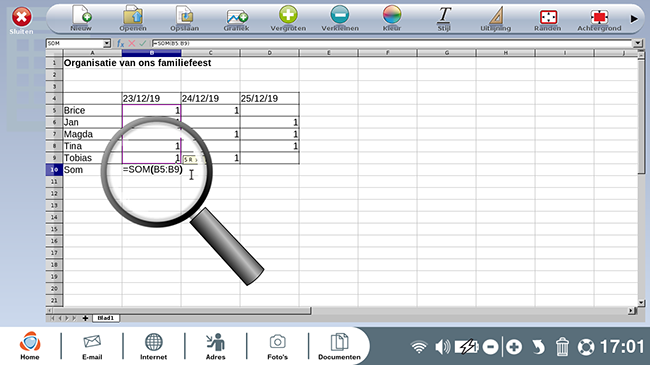Zoom out with the Verkleinen button
The width and height of the screenshot is (650, 365).
(340, 18)
